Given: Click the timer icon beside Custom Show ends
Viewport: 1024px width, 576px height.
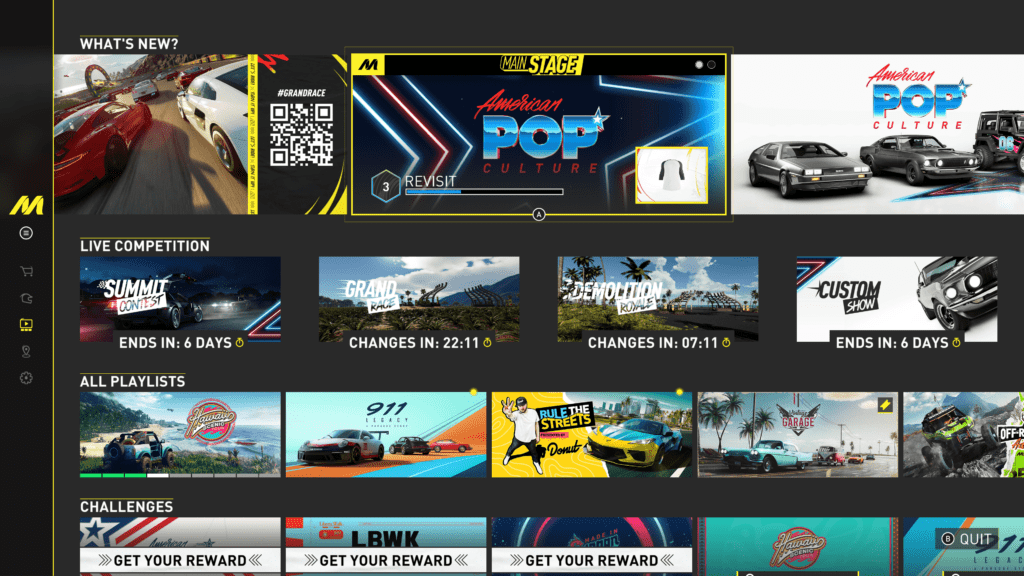Looking at the screenshot, I should (x=957, y=343).
